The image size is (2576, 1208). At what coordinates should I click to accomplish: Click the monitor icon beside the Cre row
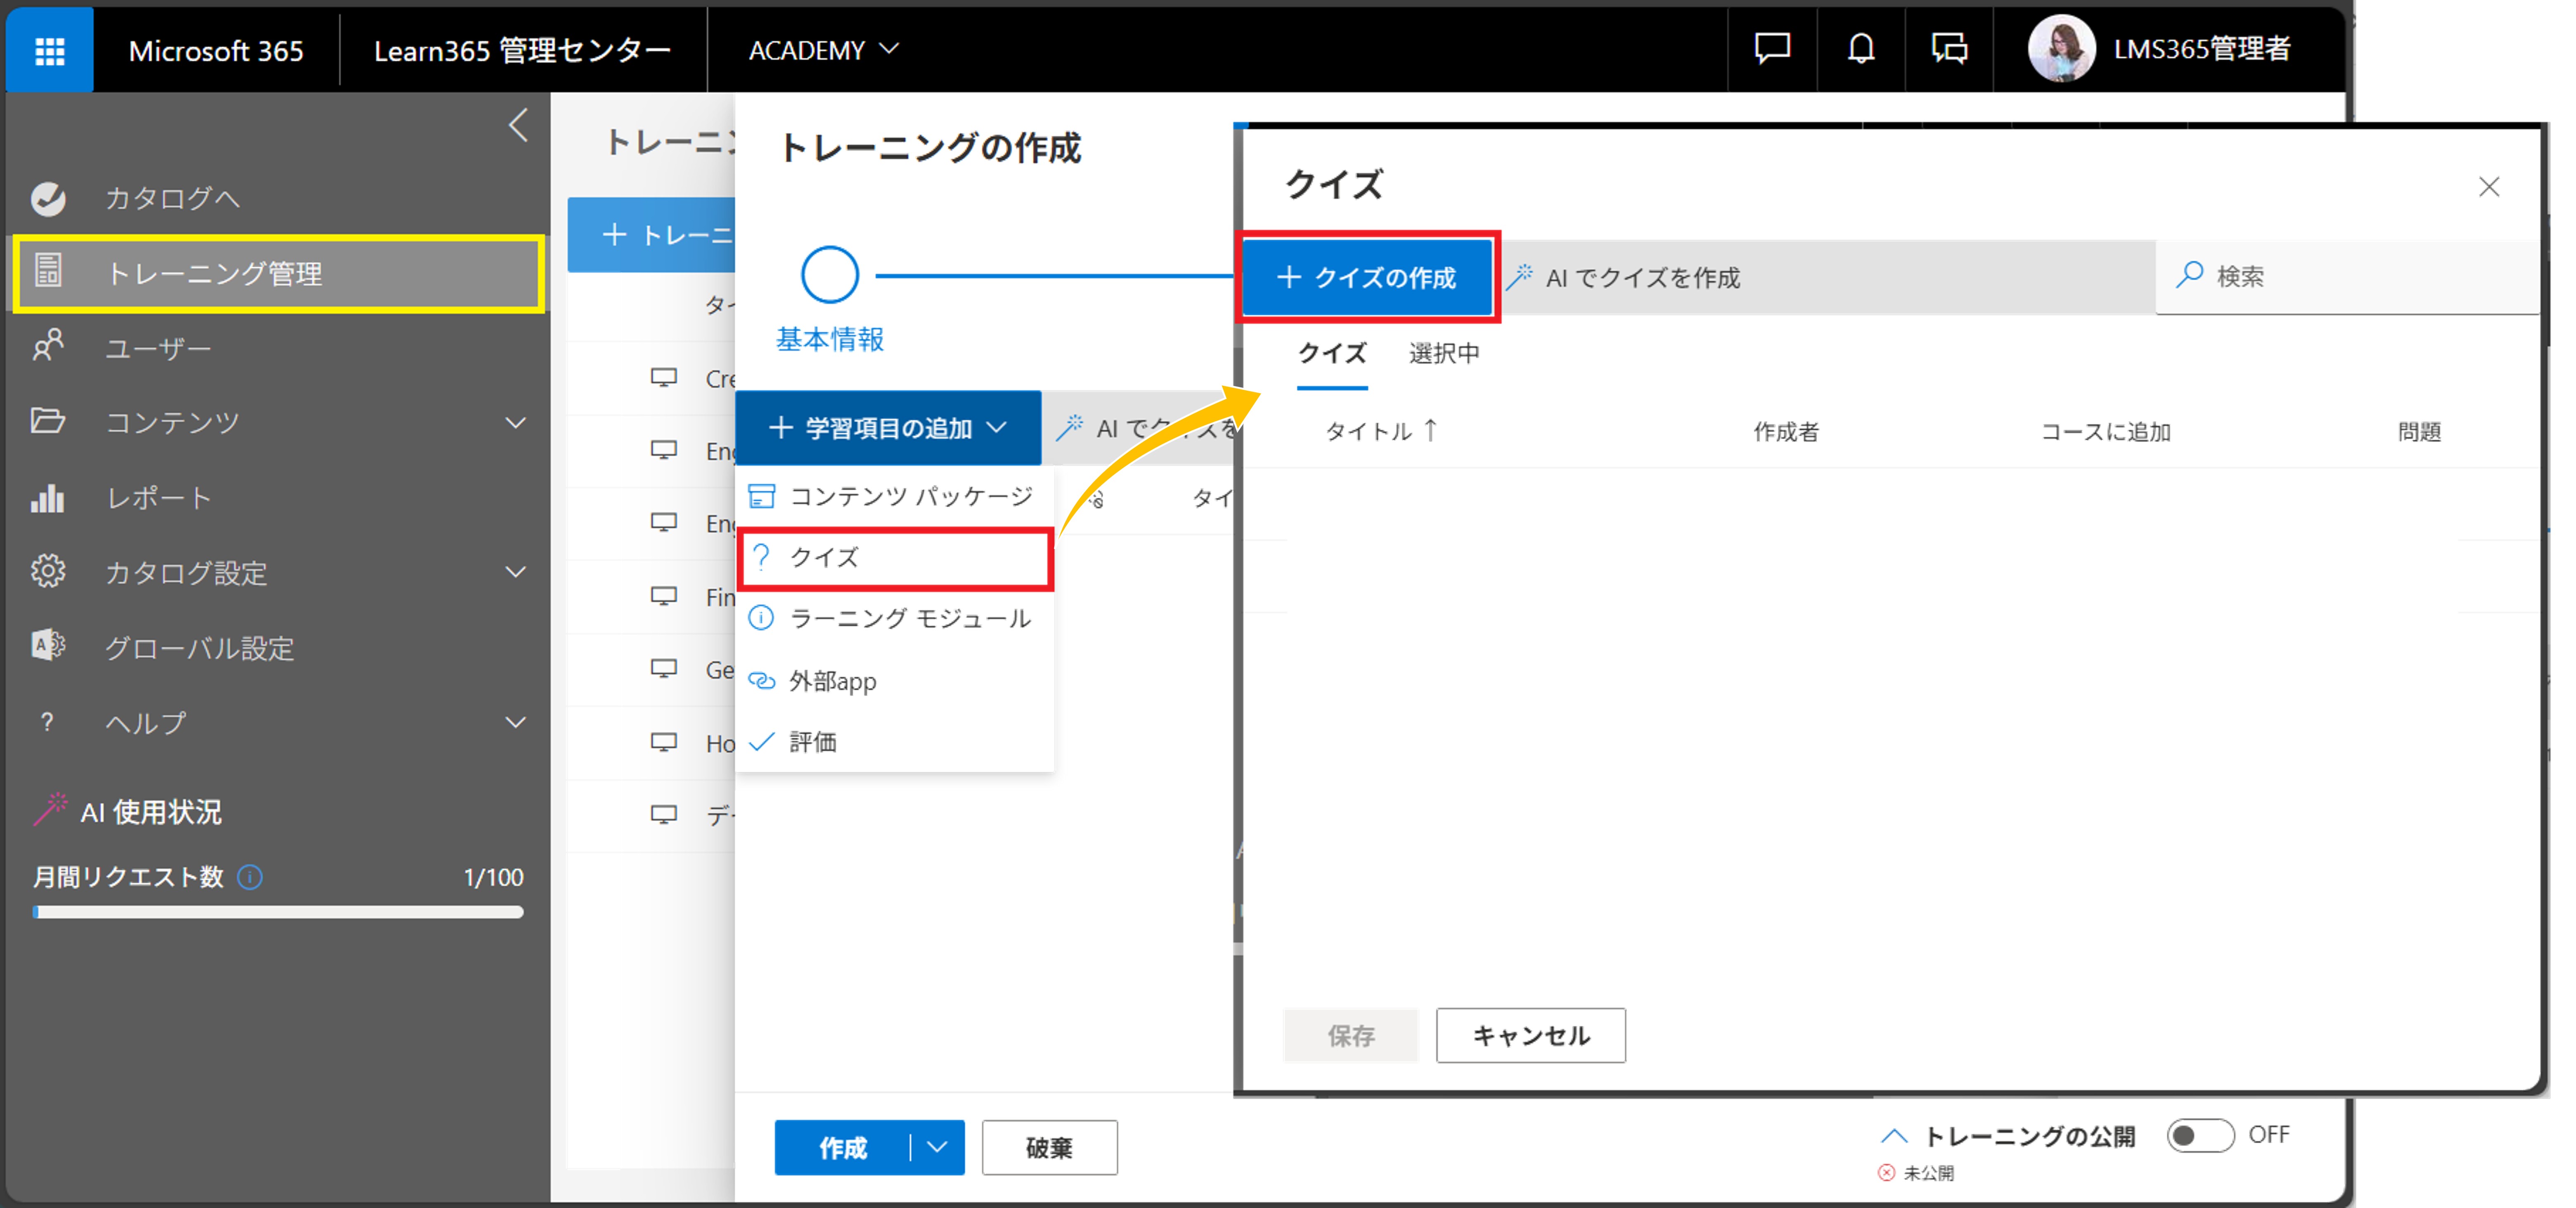pyautogui.click(x=664, y=378)
